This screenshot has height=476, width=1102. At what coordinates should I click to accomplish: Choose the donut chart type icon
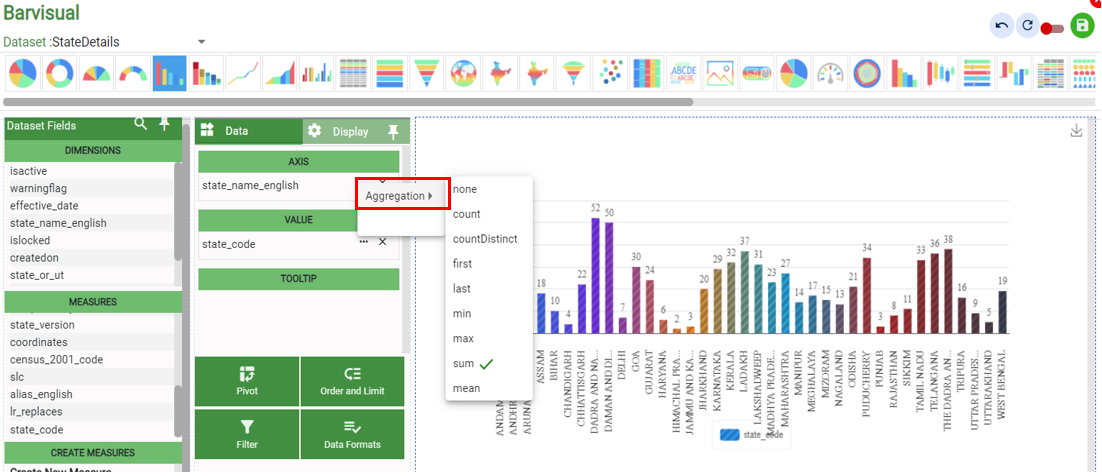tap(61, 73)
